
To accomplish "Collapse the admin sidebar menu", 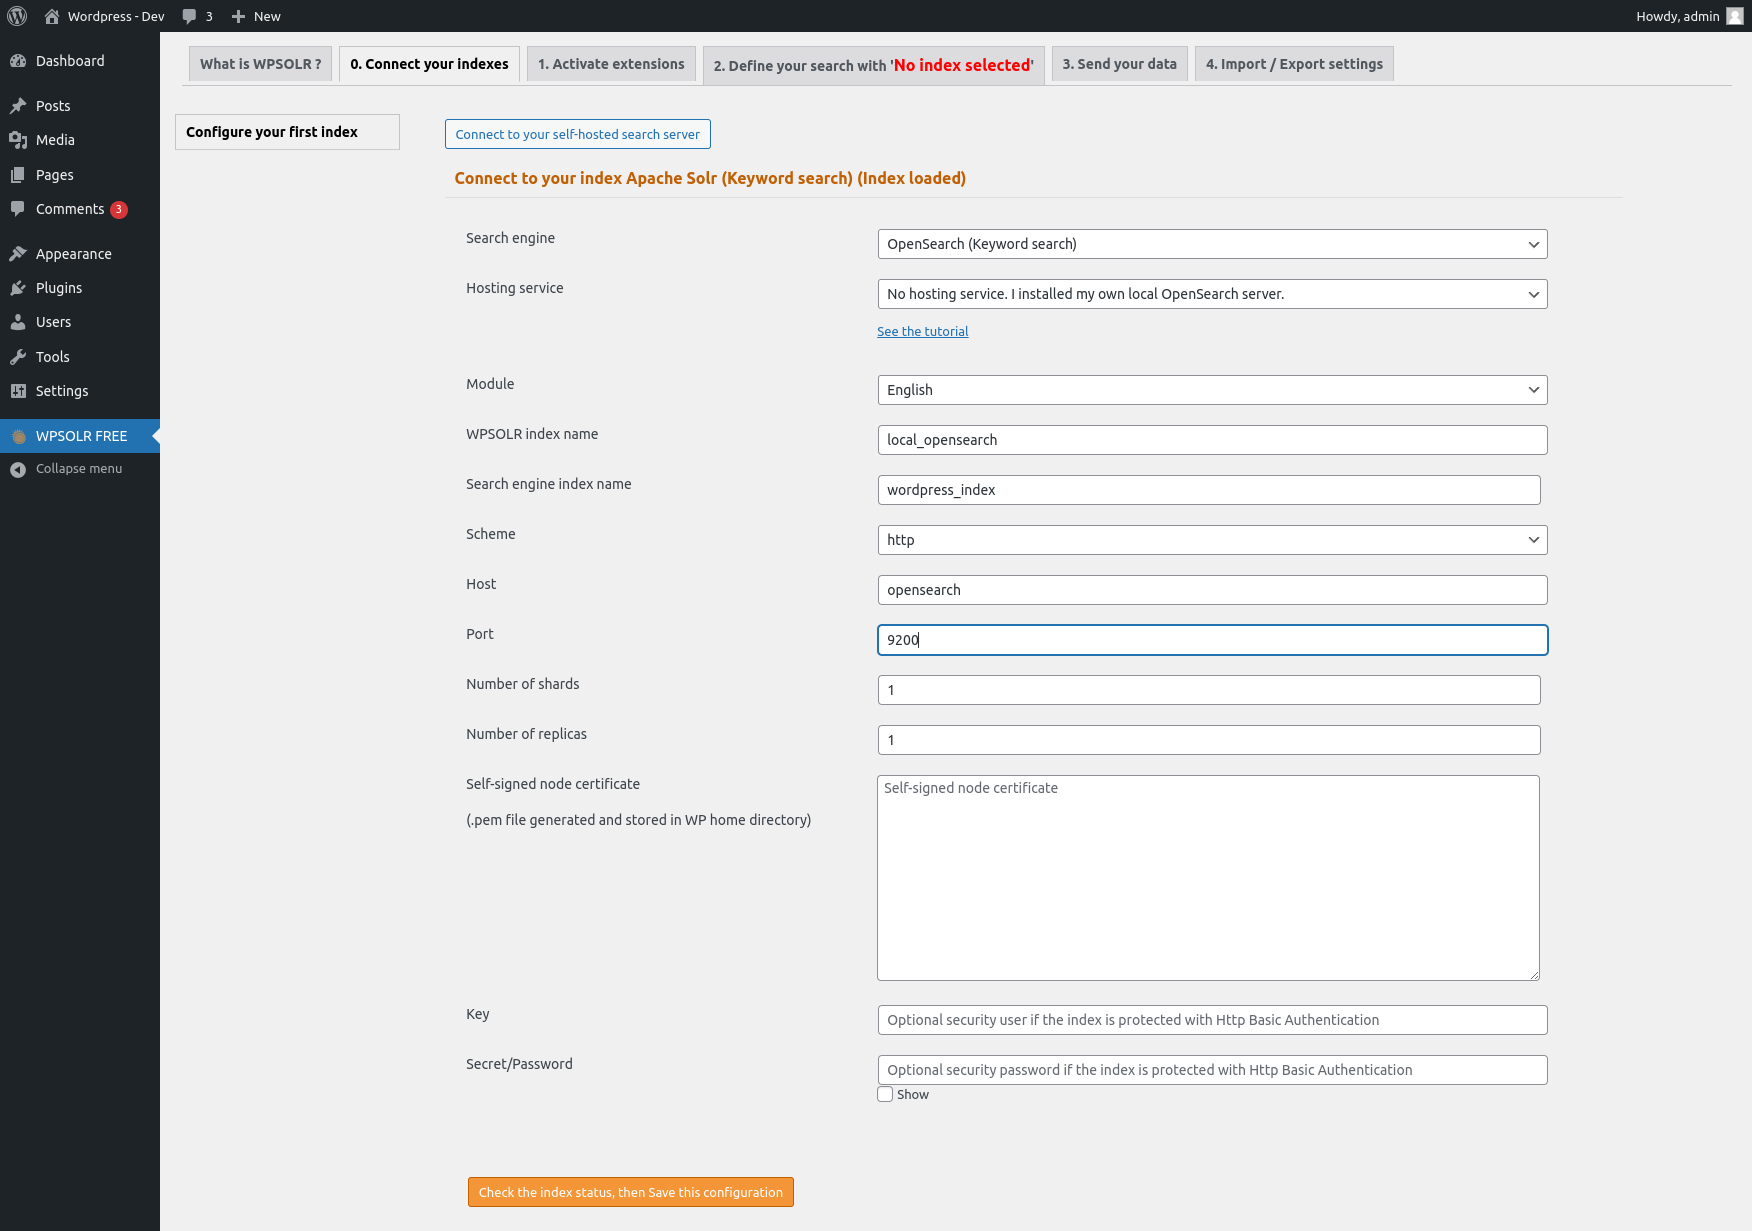I will pyautogui.click(x=80, y=469).
